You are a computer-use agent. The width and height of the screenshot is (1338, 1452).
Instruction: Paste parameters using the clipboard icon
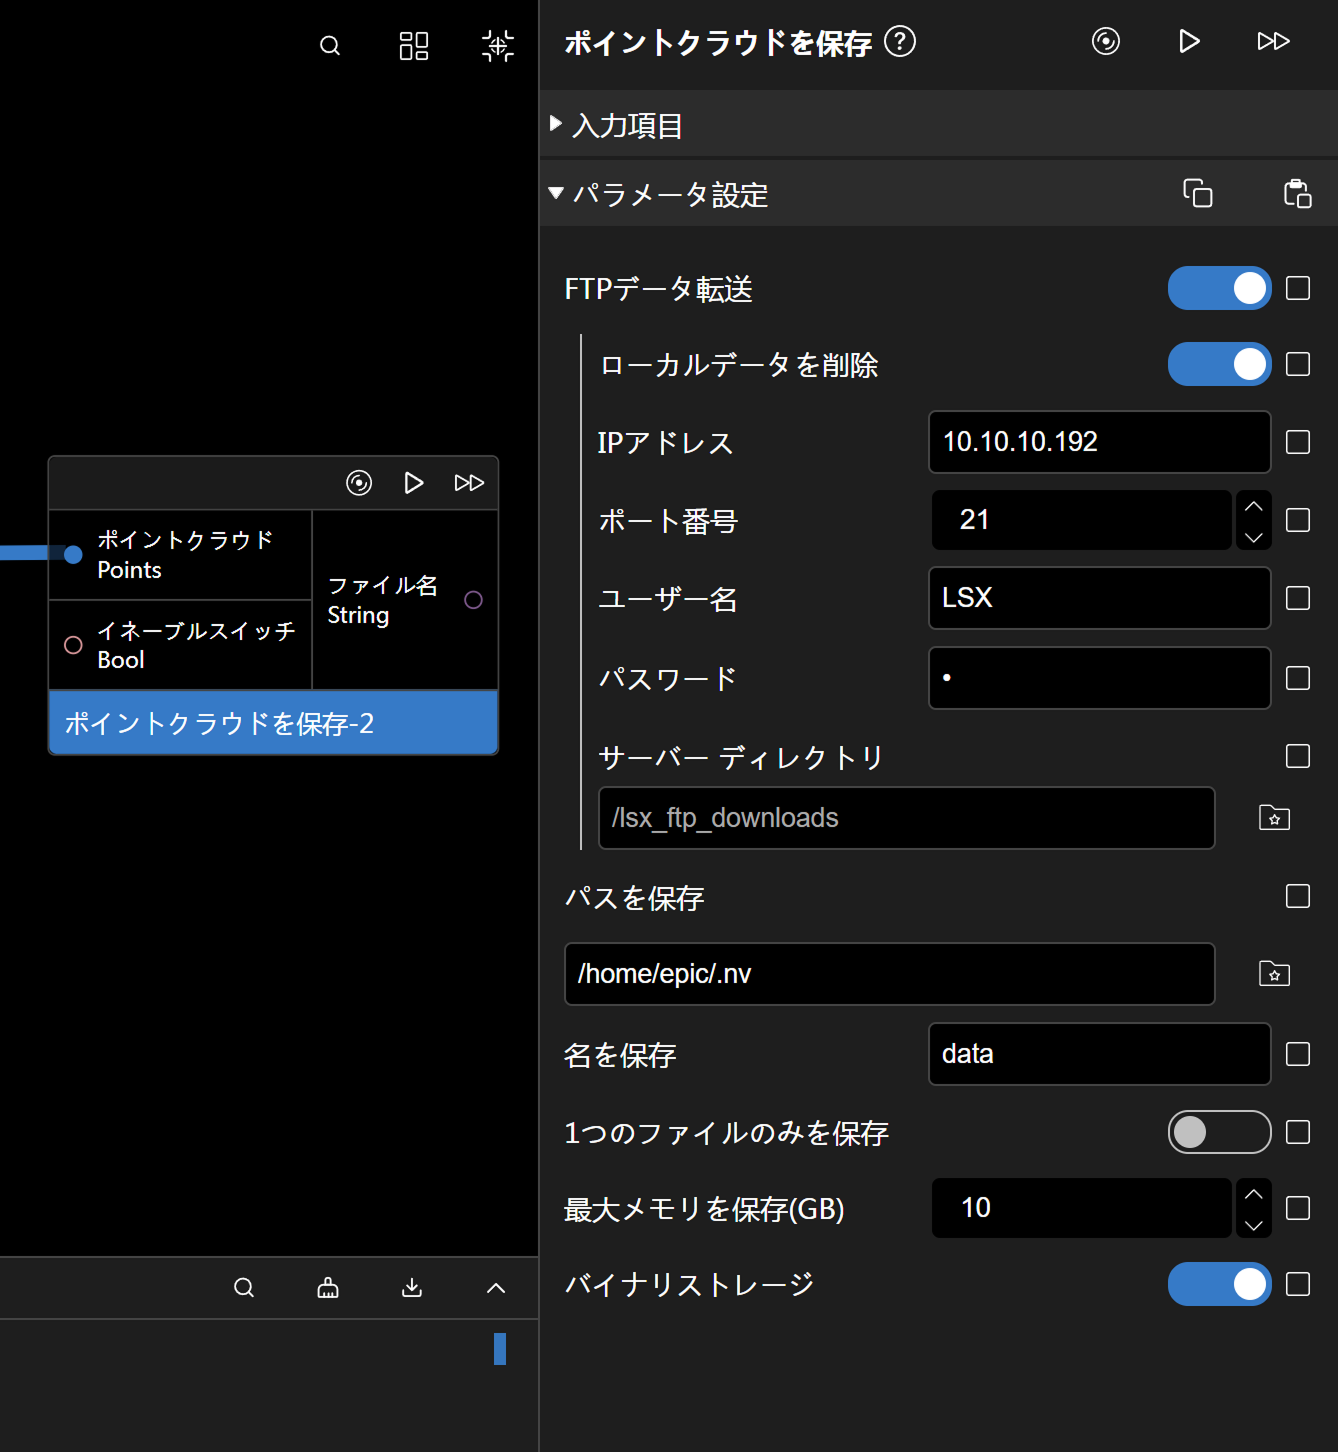coord(1297,193)
